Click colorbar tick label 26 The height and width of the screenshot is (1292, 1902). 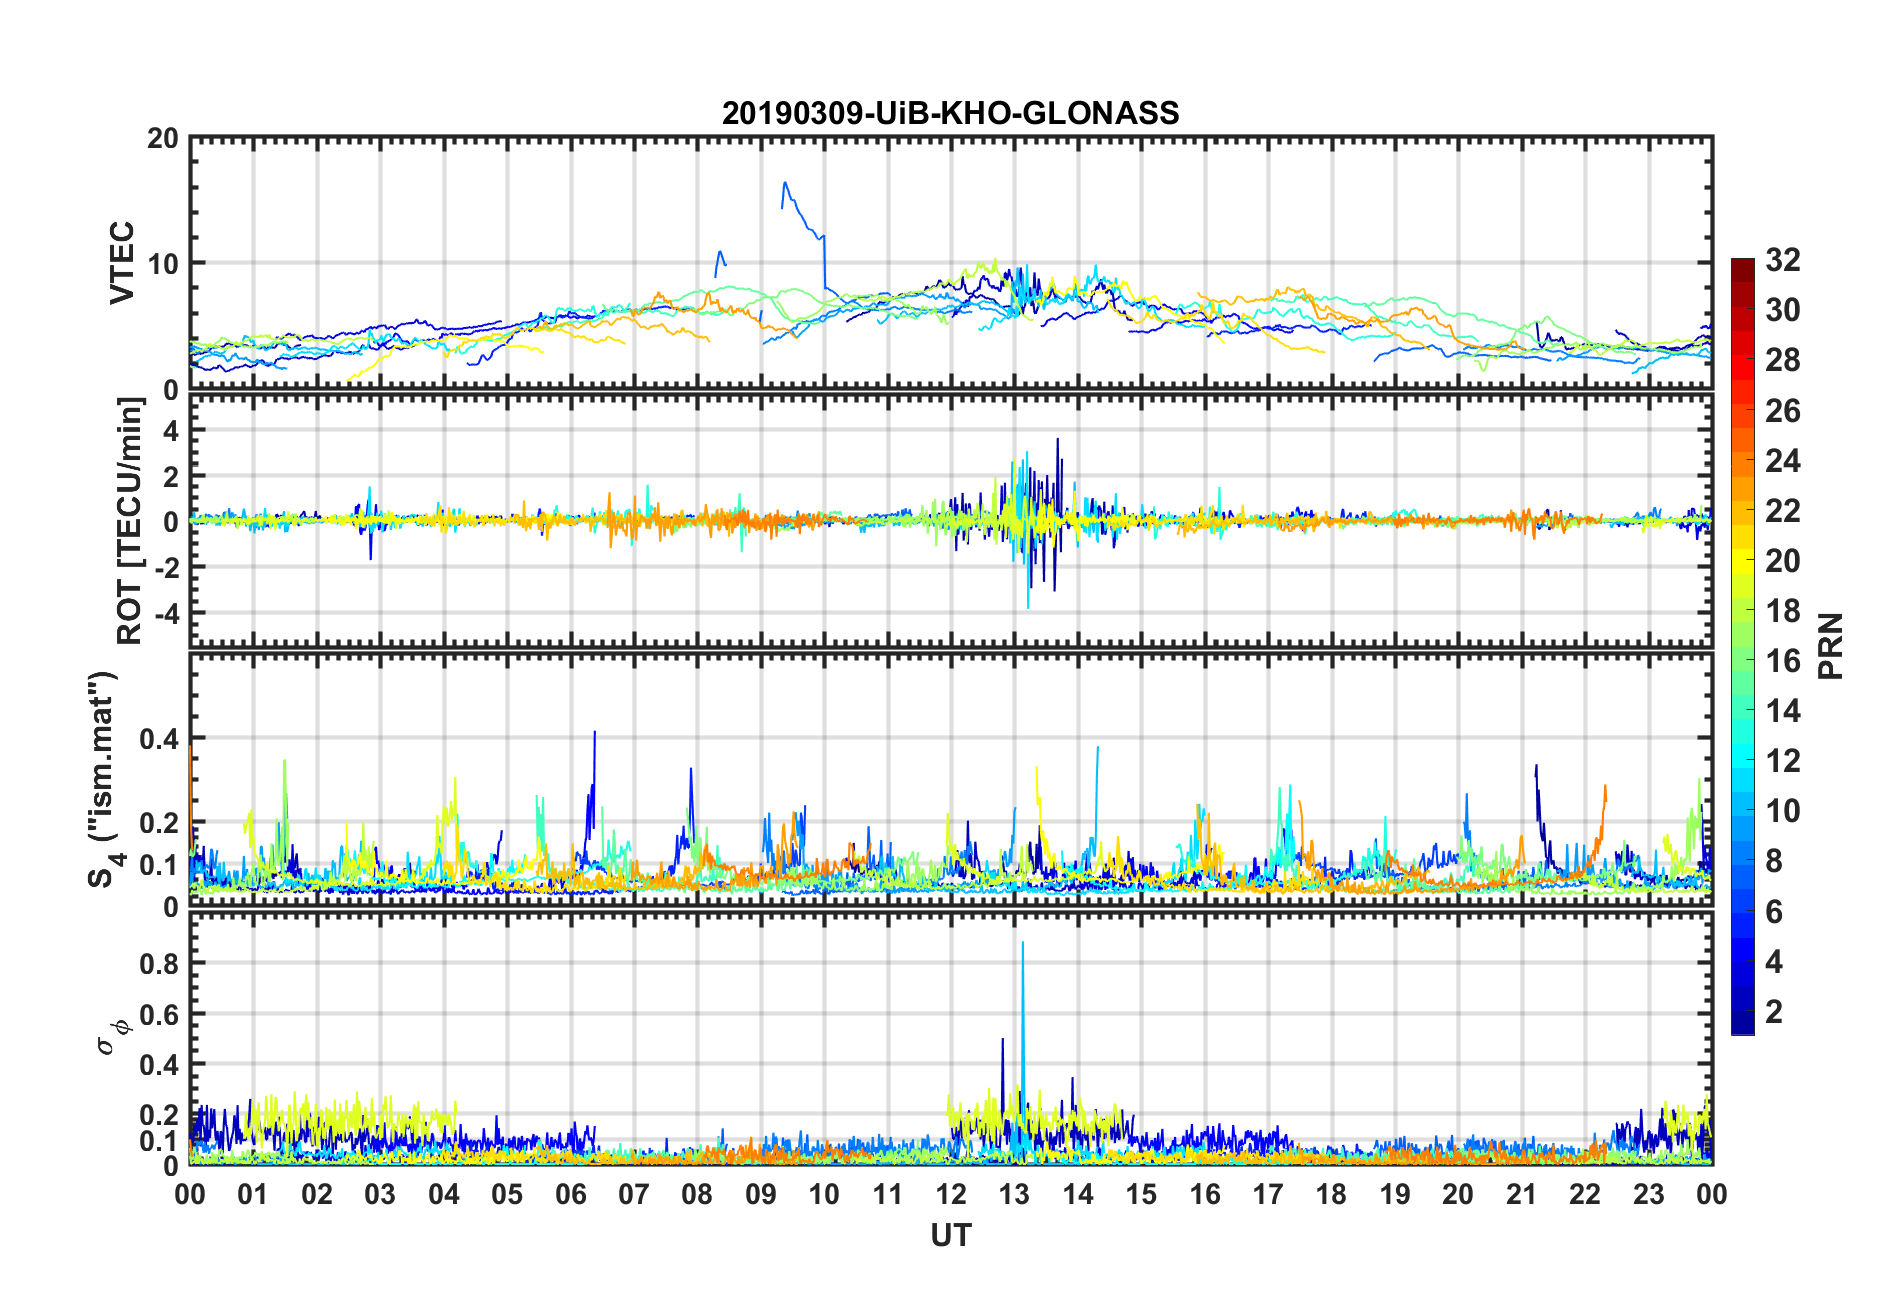[x=1782, y=410]
